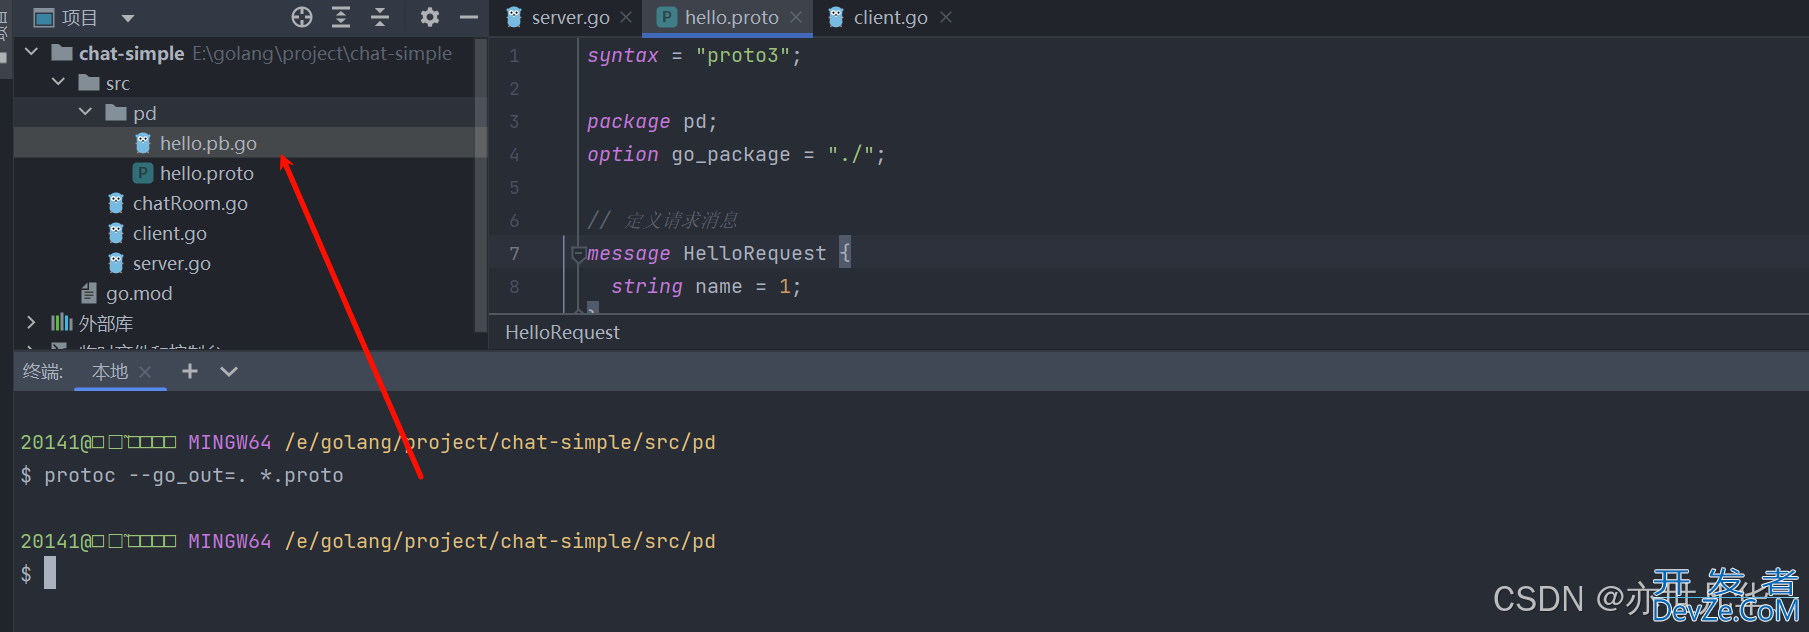This screenshot has width=1809, height=632.
Task: Select the chat-simple project folder
Action: tap(131, 53)
